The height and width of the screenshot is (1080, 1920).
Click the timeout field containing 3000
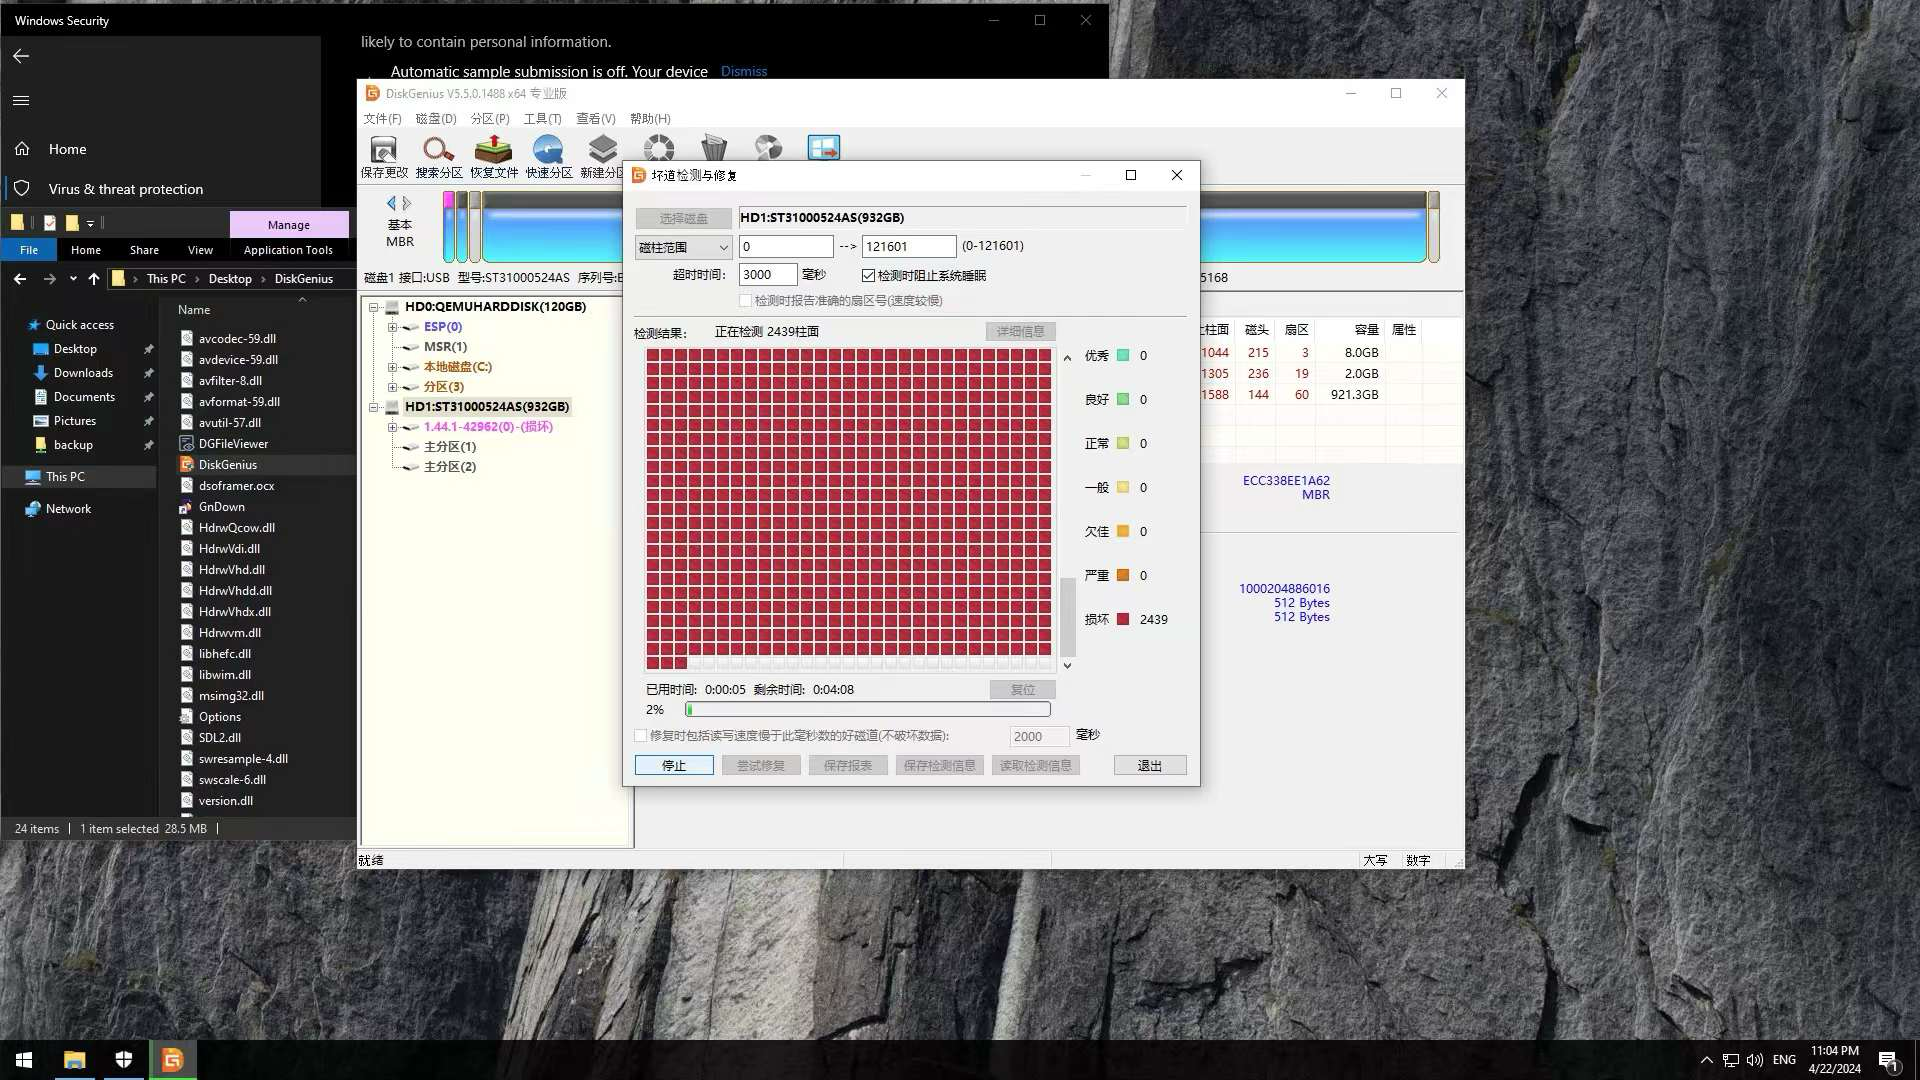[767, 275]
